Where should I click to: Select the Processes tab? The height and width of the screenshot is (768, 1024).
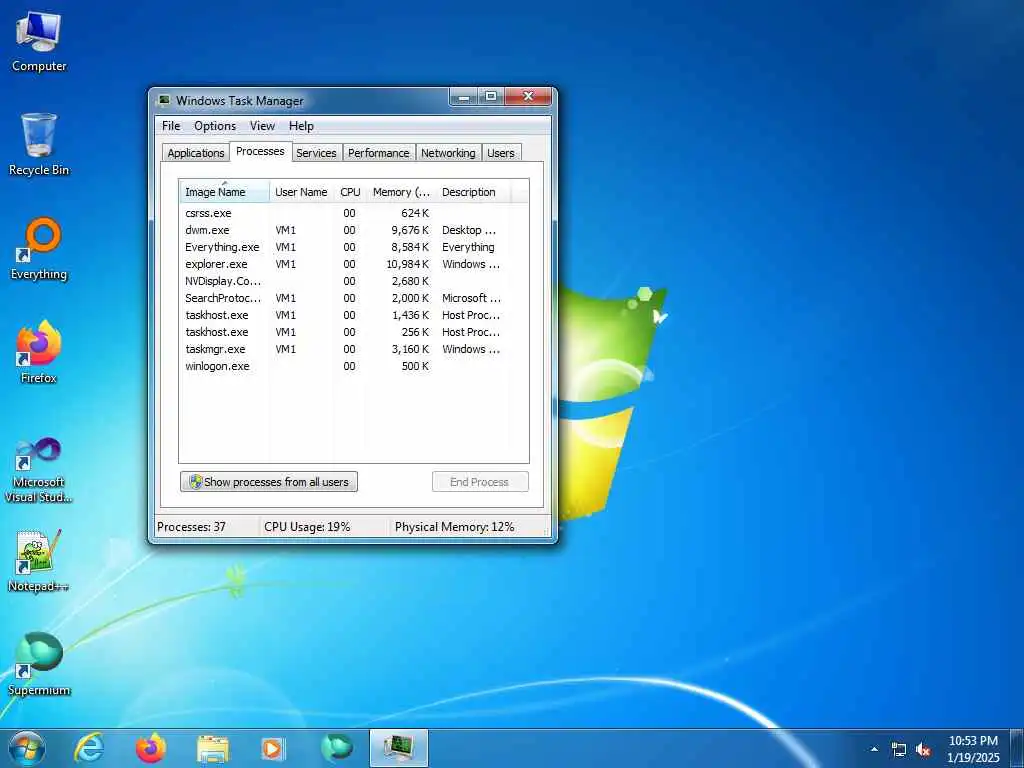click(x=260, y=151)
